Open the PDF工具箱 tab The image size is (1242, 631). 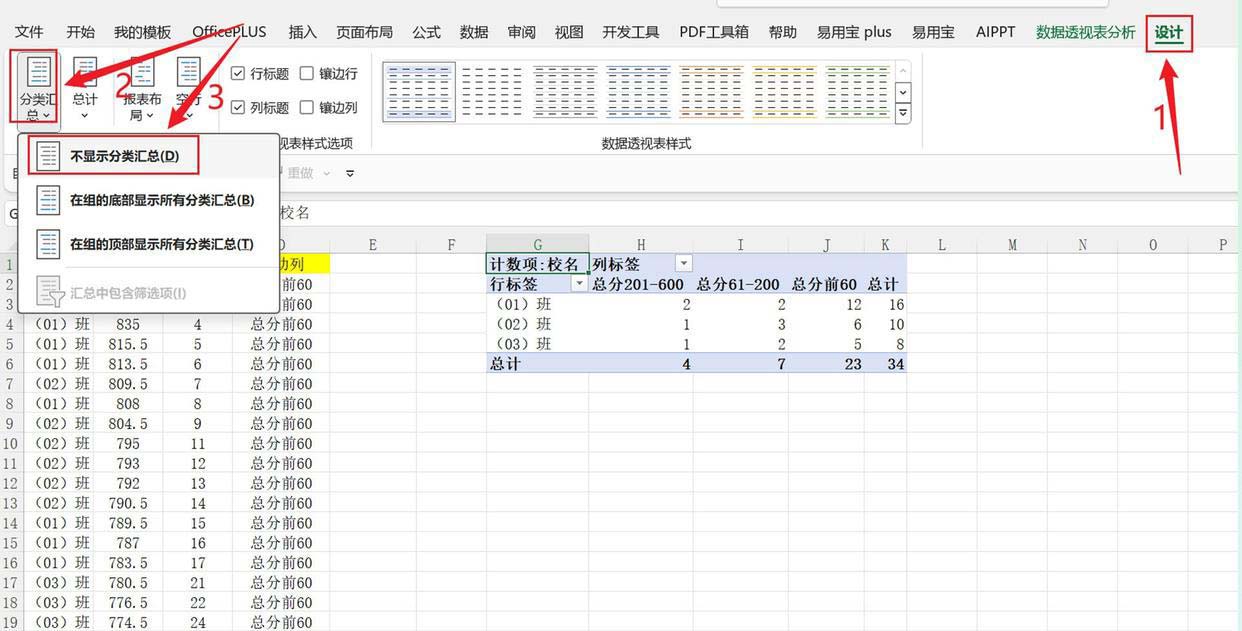(714, 32)
